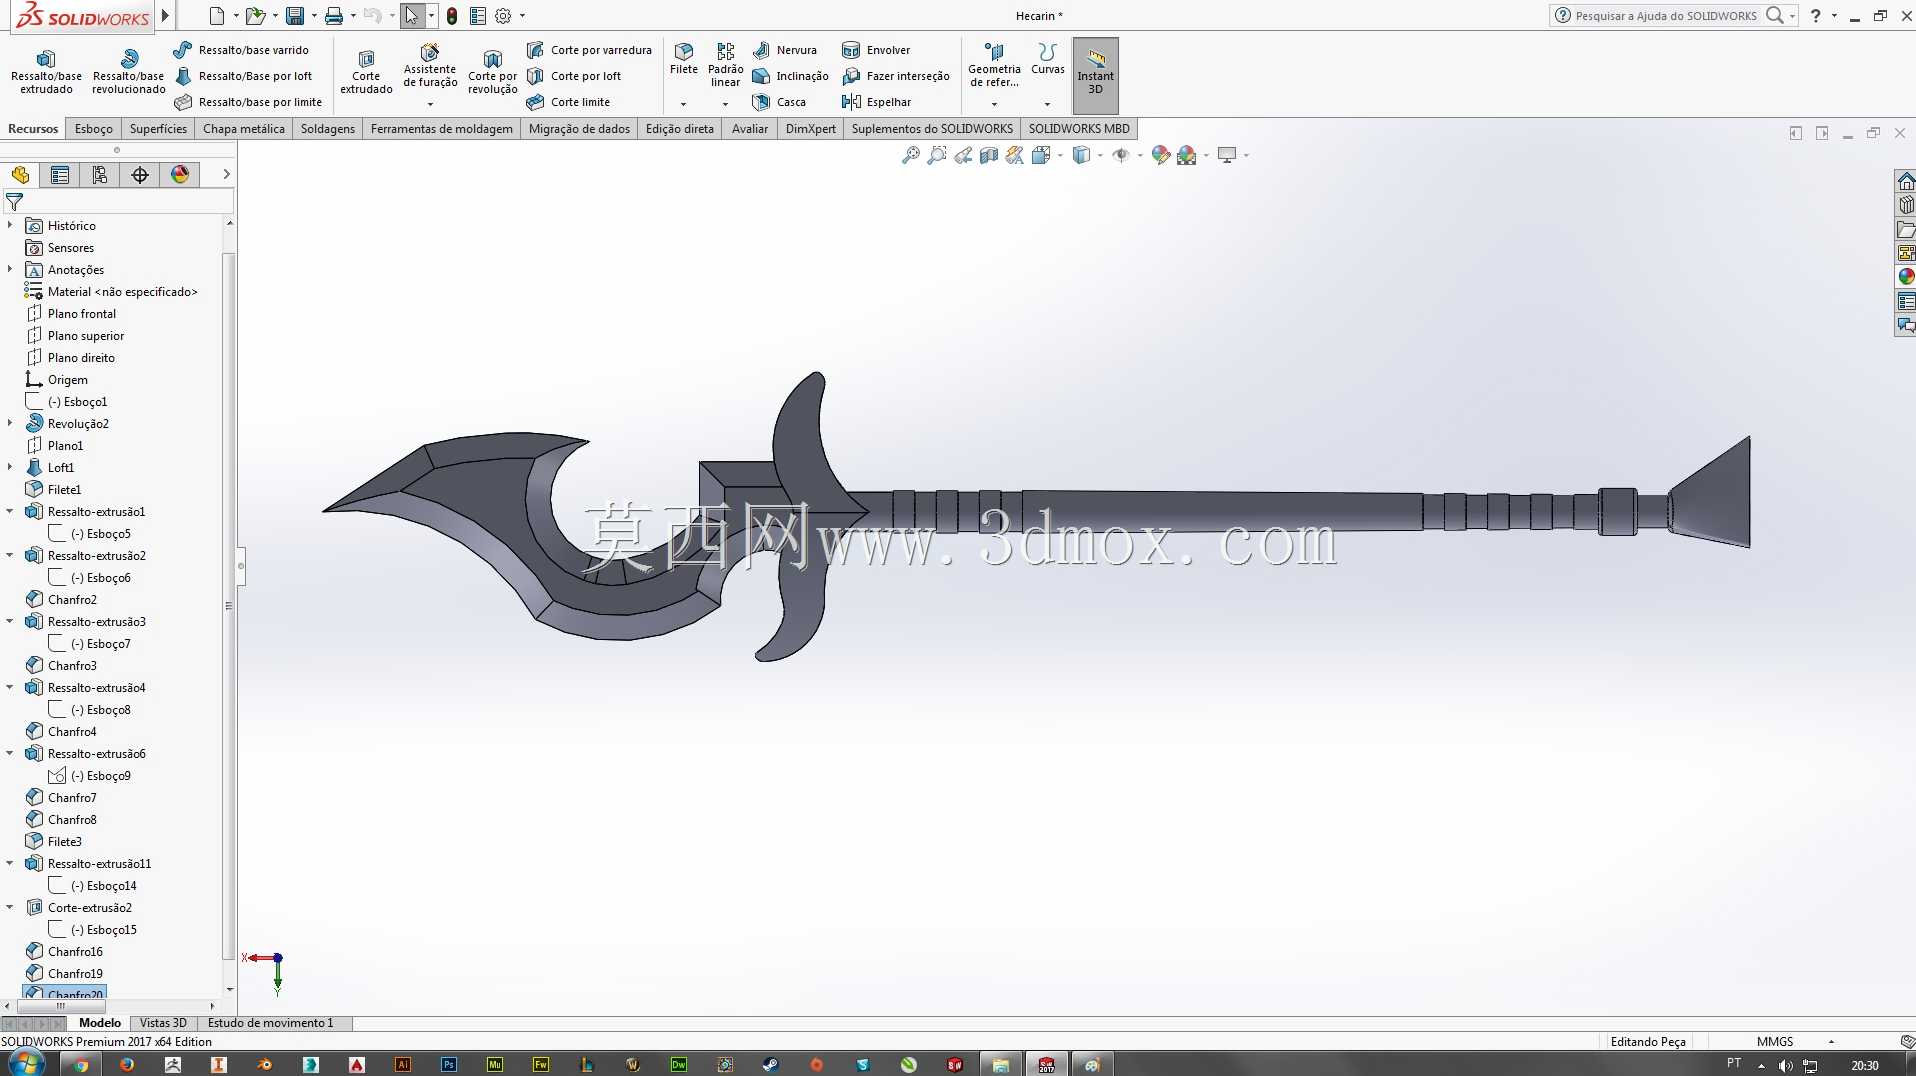Image resolution: width=1916 pixels, height=1076 pixels.
Task: Expand the Loft1 feature node
Action: click(x=10, y=468)
